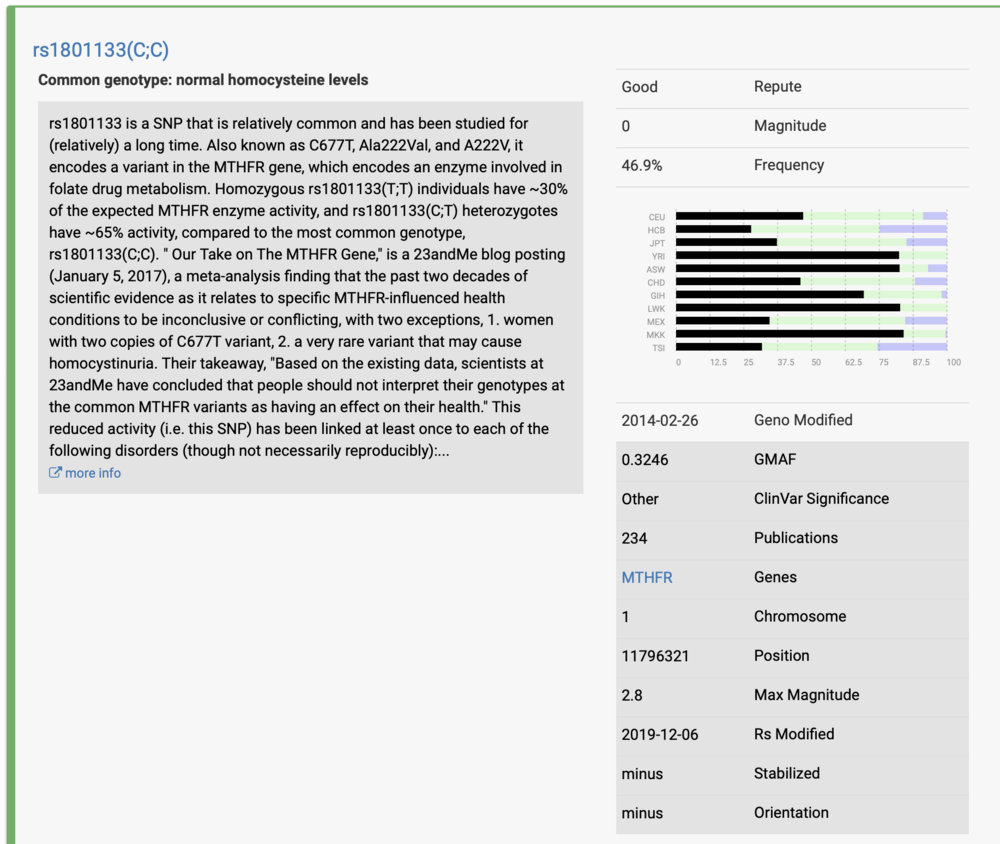Click the MKK row bar in chart
The width and height of the screenshot is (1000, 844).
(789, 334)
